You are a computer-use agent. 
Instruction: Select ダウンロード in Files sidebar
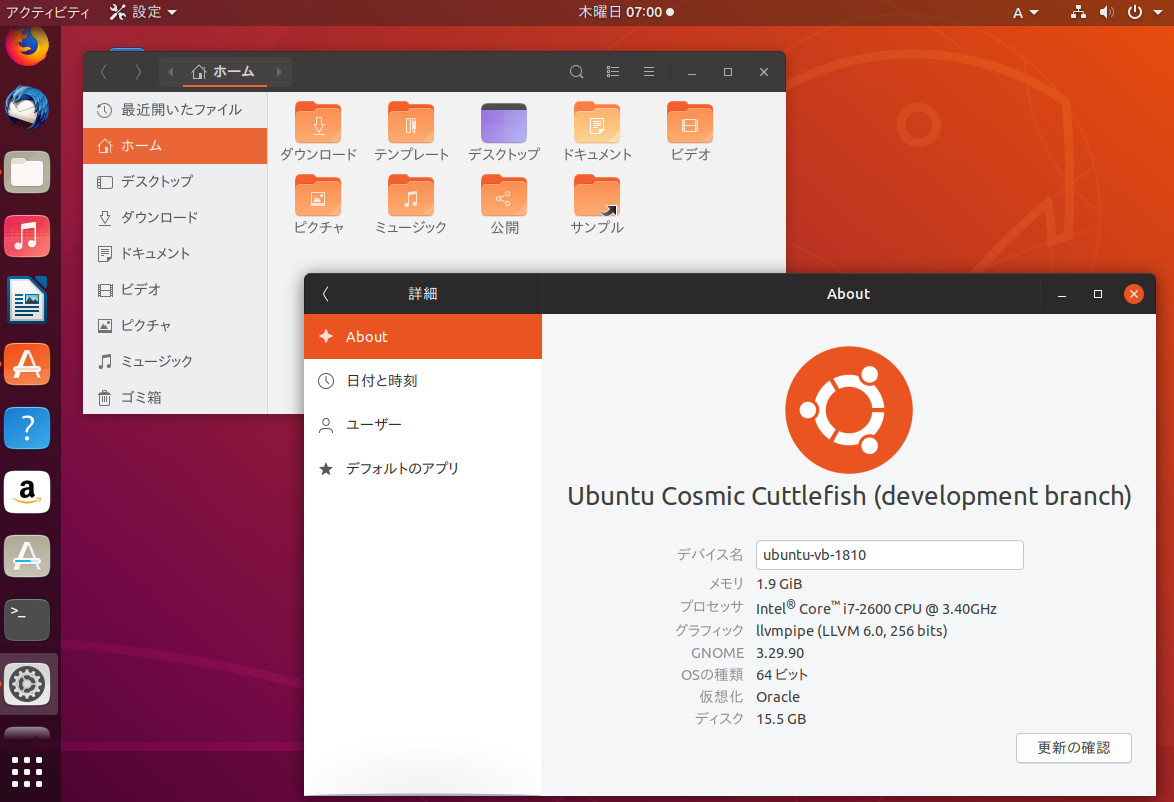pyautogui.click(x=175, y=218)
